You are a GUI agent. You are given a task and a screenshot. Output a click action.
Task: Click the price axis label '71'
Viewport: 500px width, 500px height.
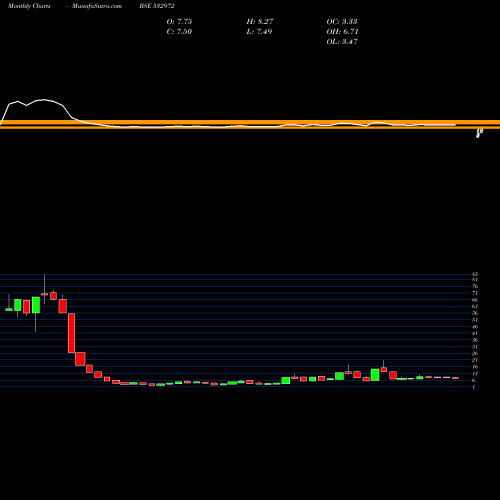coord(475,293)
